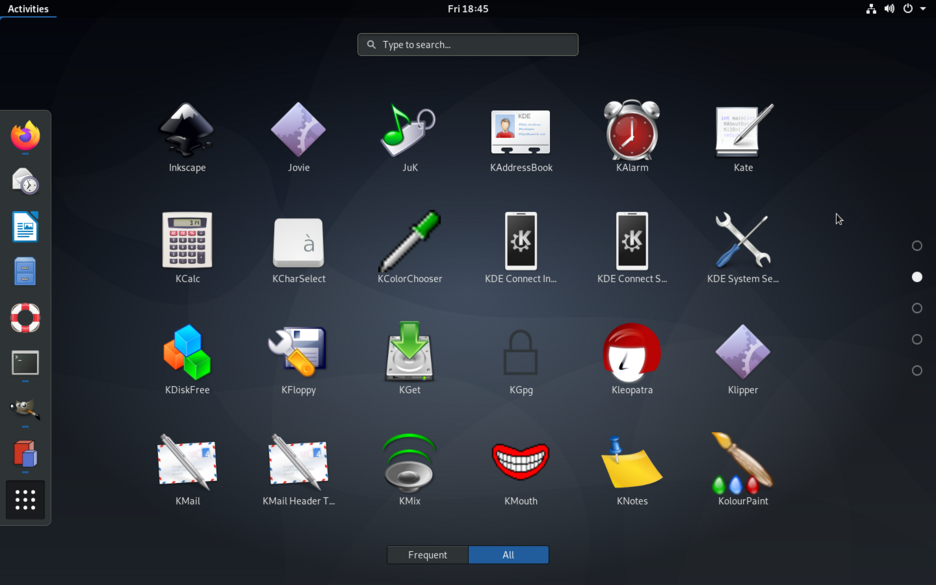Screen dimensions: 936x585
Task: Open the mail-and-clock icon in the dock
Action: pos(25,181)
